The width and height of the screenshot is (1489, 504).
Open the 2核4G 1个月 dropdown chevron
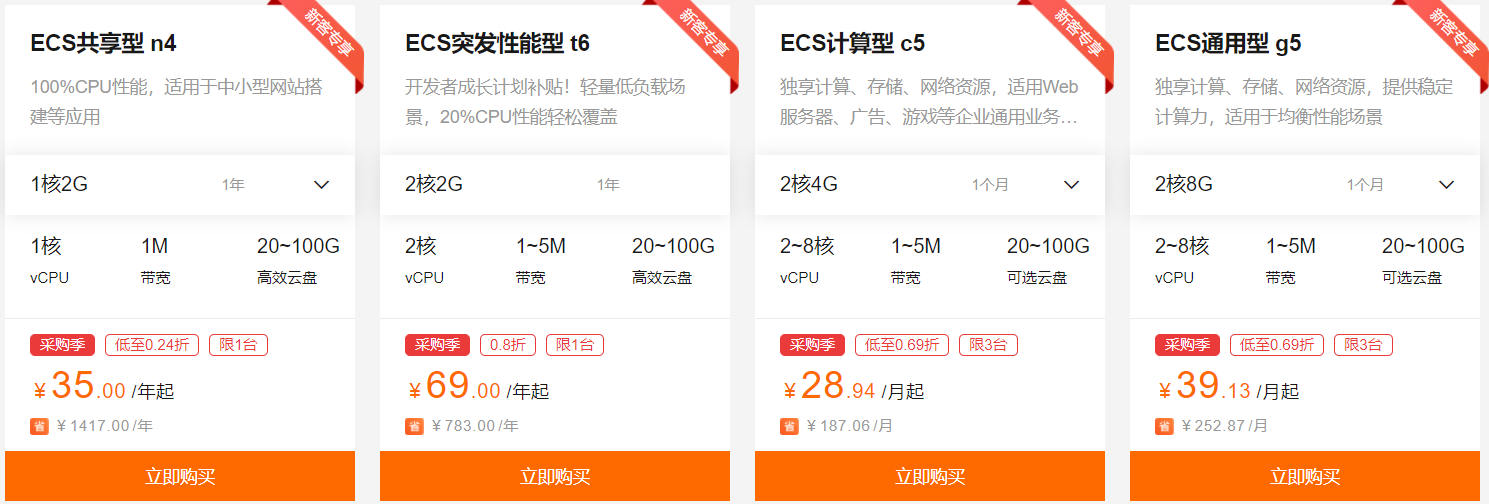point(1072,184)
